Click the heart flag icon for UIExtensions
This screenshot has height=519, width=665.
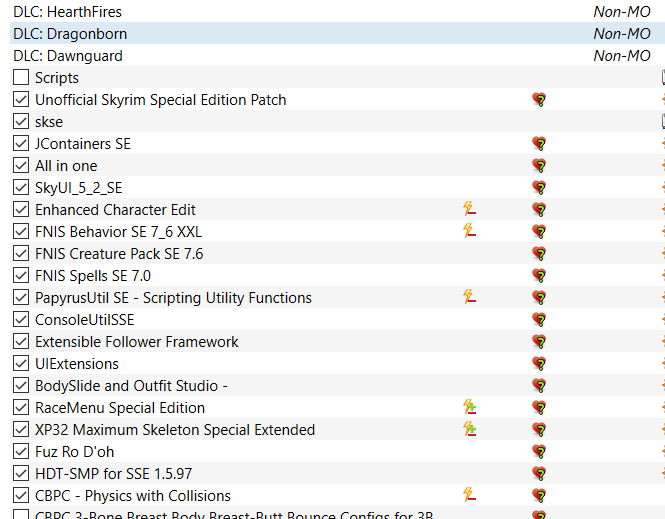539,364
